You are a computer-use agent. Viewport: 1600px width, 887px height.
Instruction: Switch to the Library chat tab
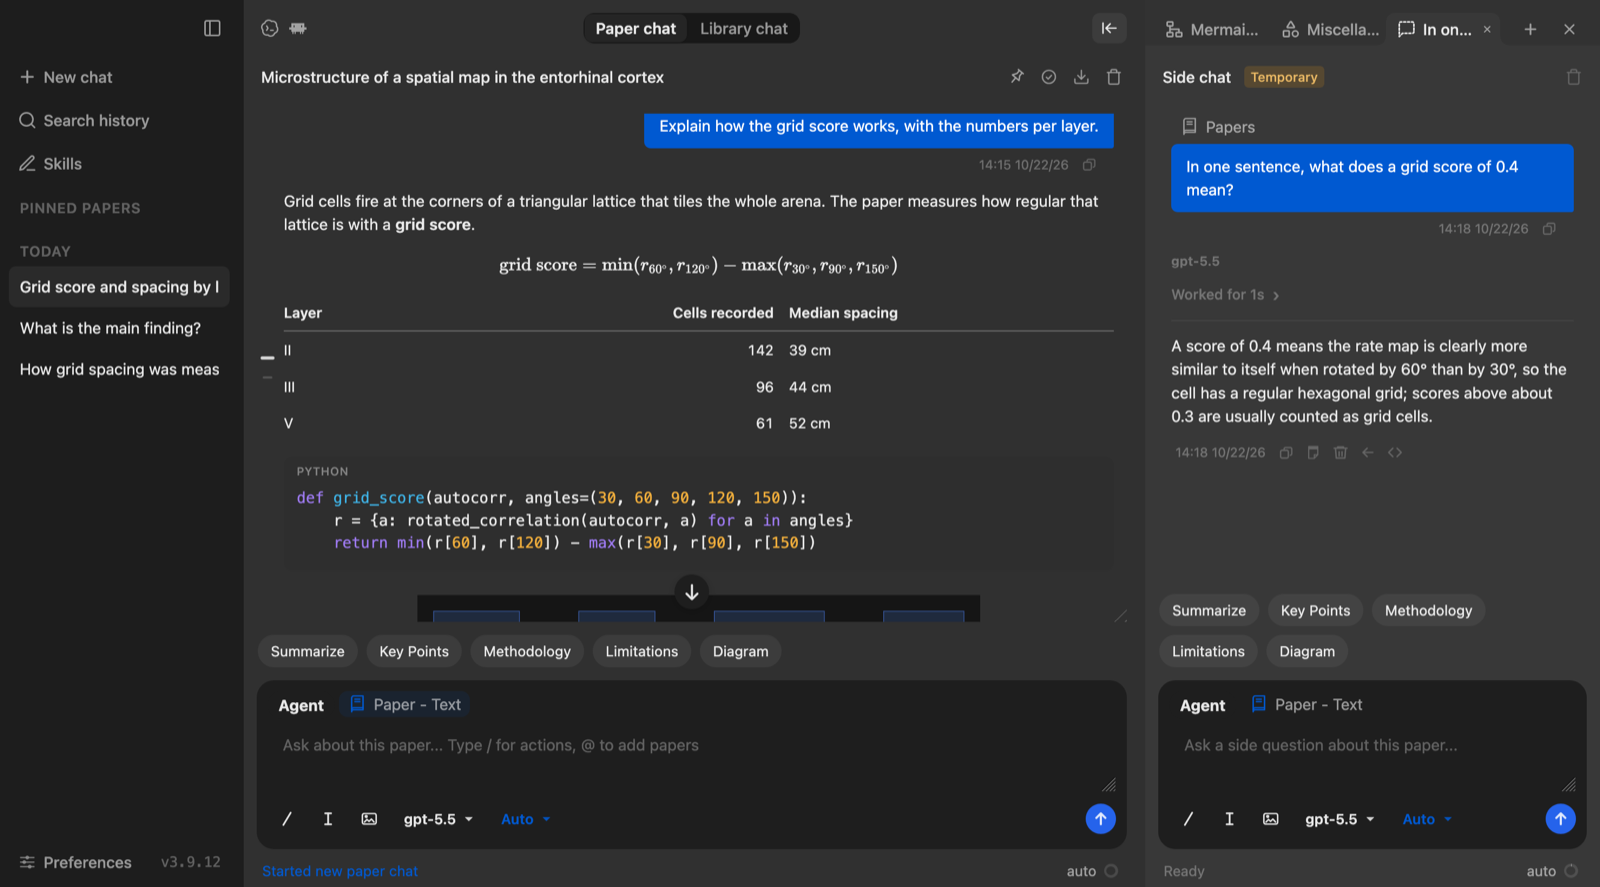[743, 29]
